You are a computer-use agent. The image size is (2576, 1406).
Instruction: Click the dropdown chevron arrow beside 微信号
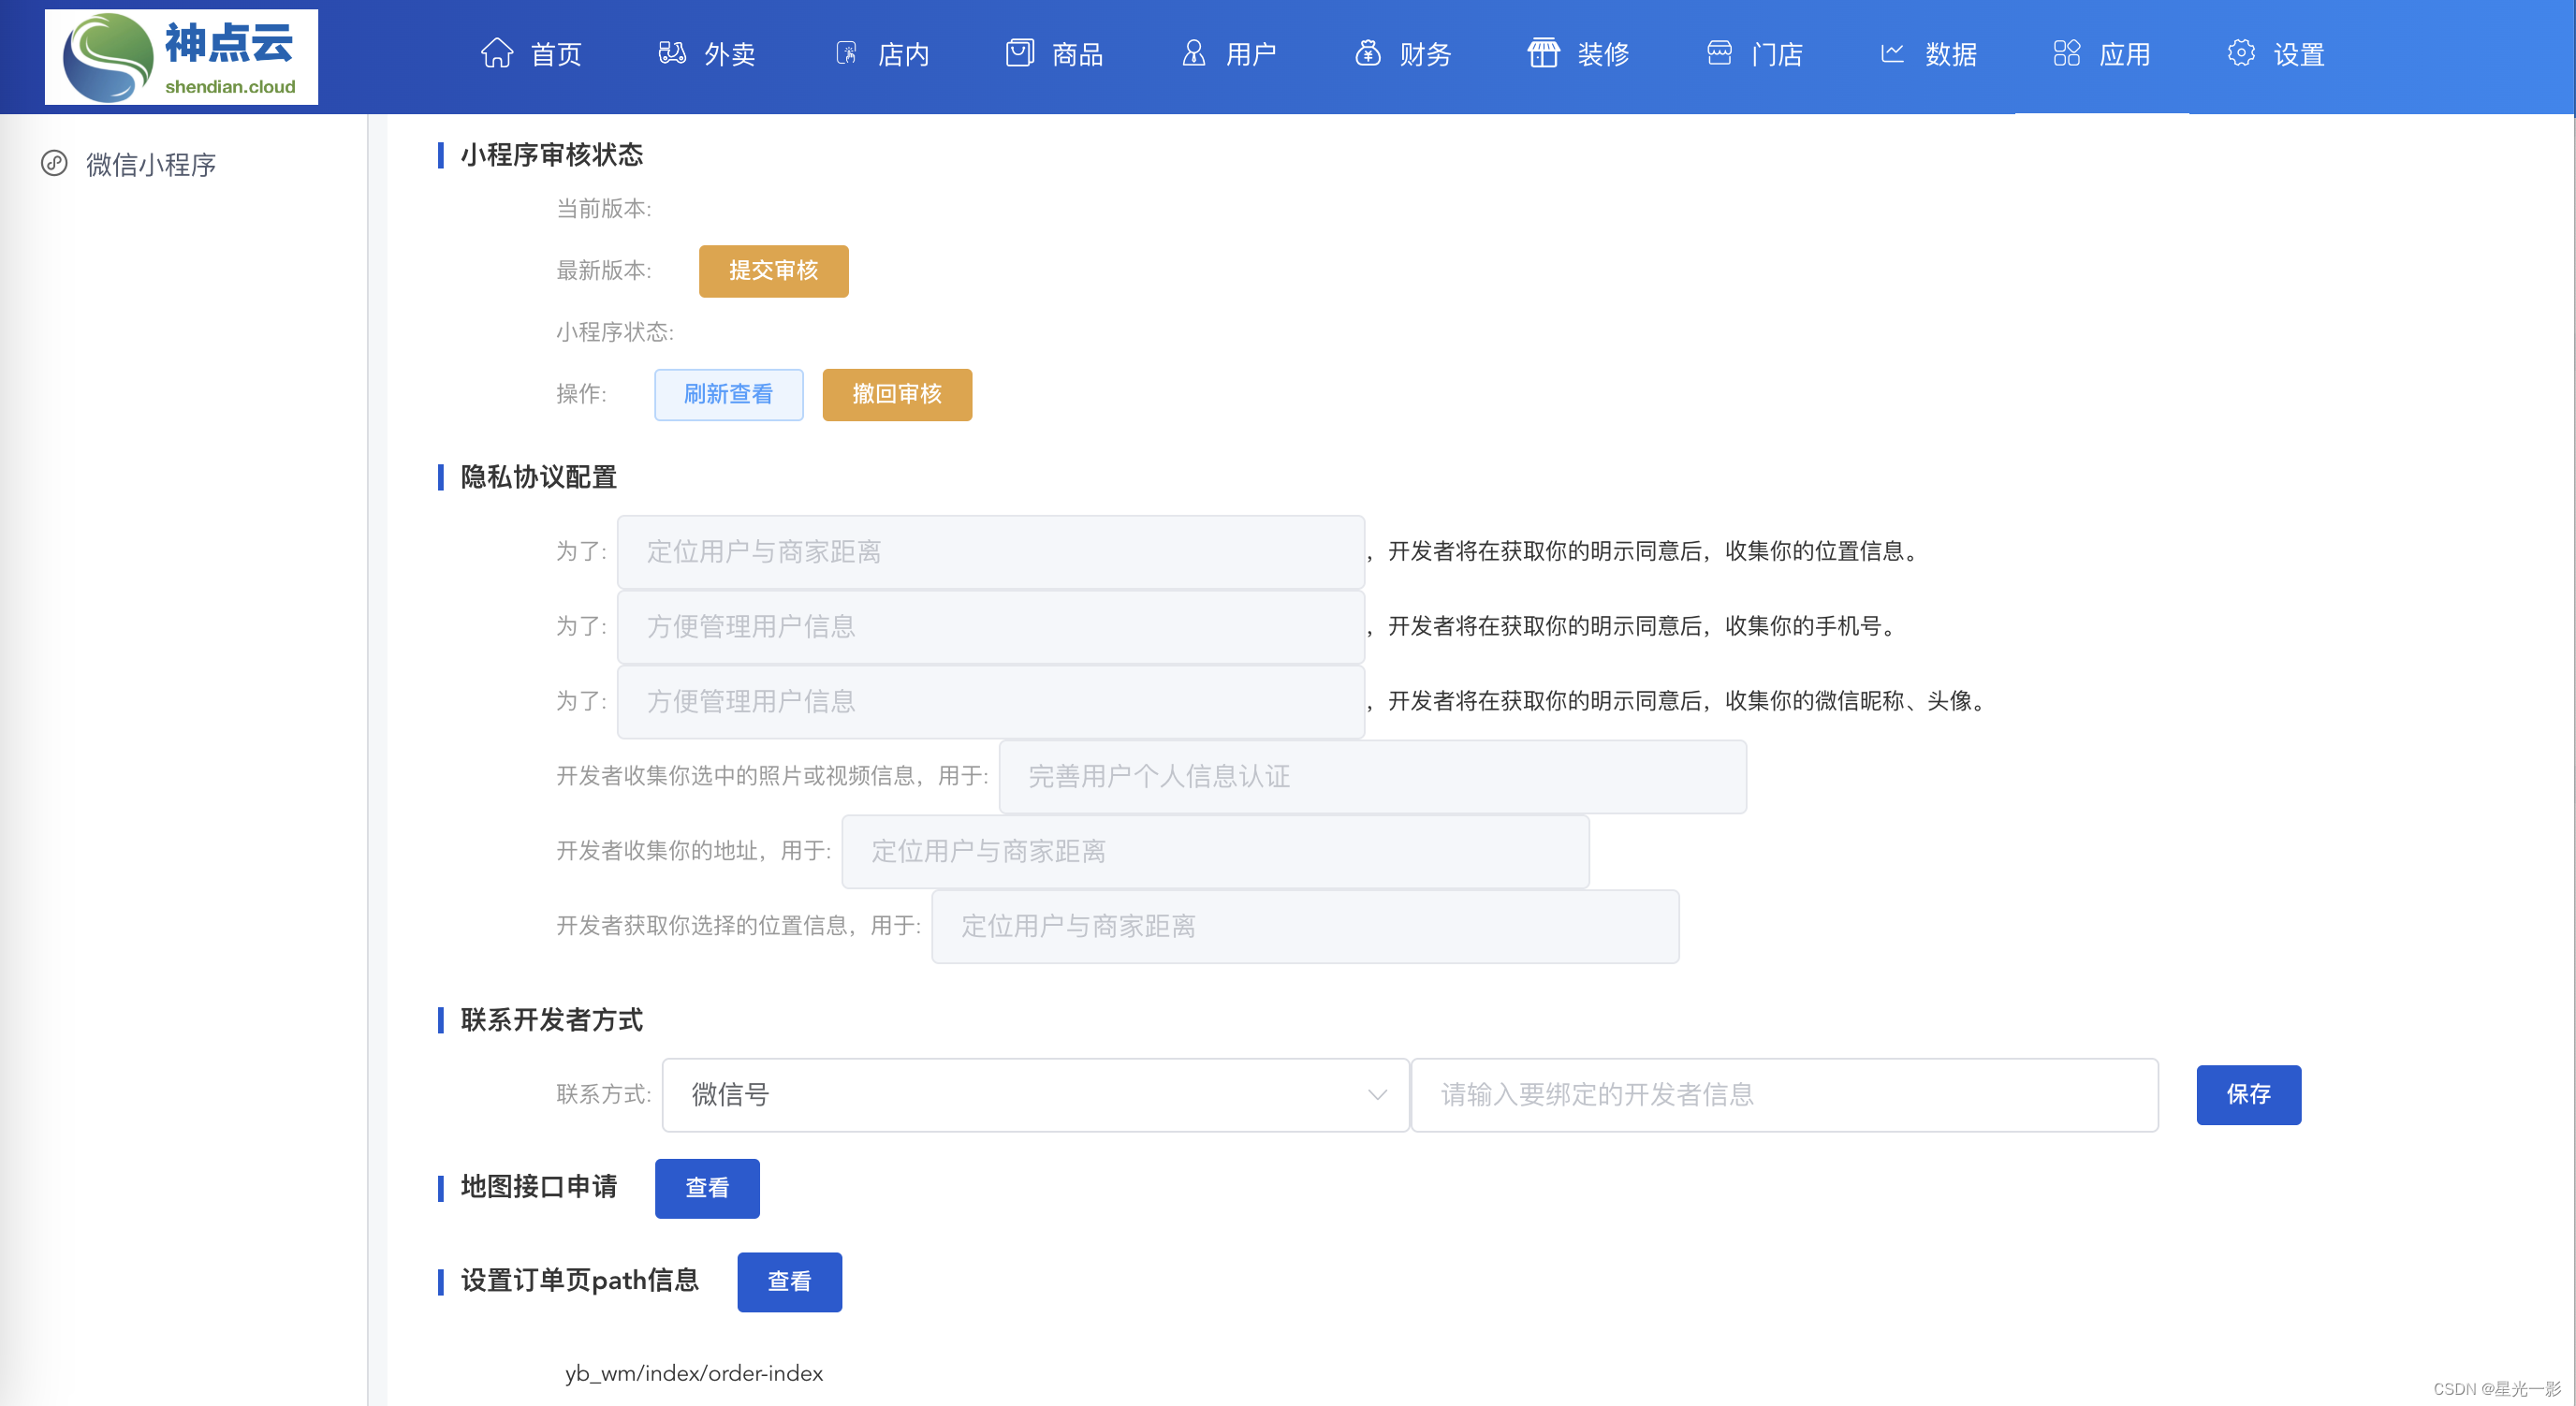pyautogui.click(x=1377, y=1094)
